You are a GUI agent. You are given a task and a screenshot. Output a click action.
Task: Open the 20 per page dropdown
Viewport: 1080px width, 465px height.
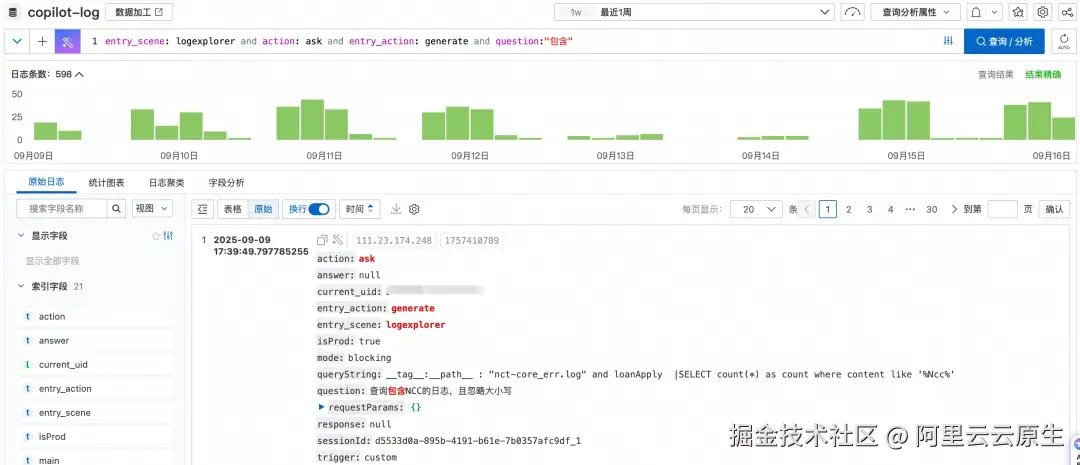[756, 209]
